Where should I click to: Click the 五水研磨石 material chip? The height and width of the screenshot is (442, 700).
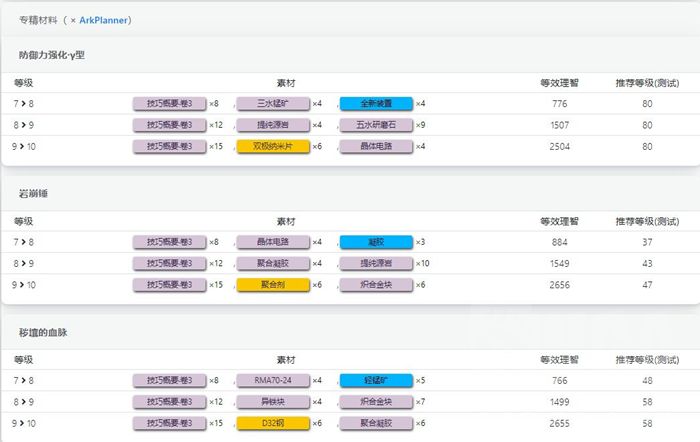point(376,125)
